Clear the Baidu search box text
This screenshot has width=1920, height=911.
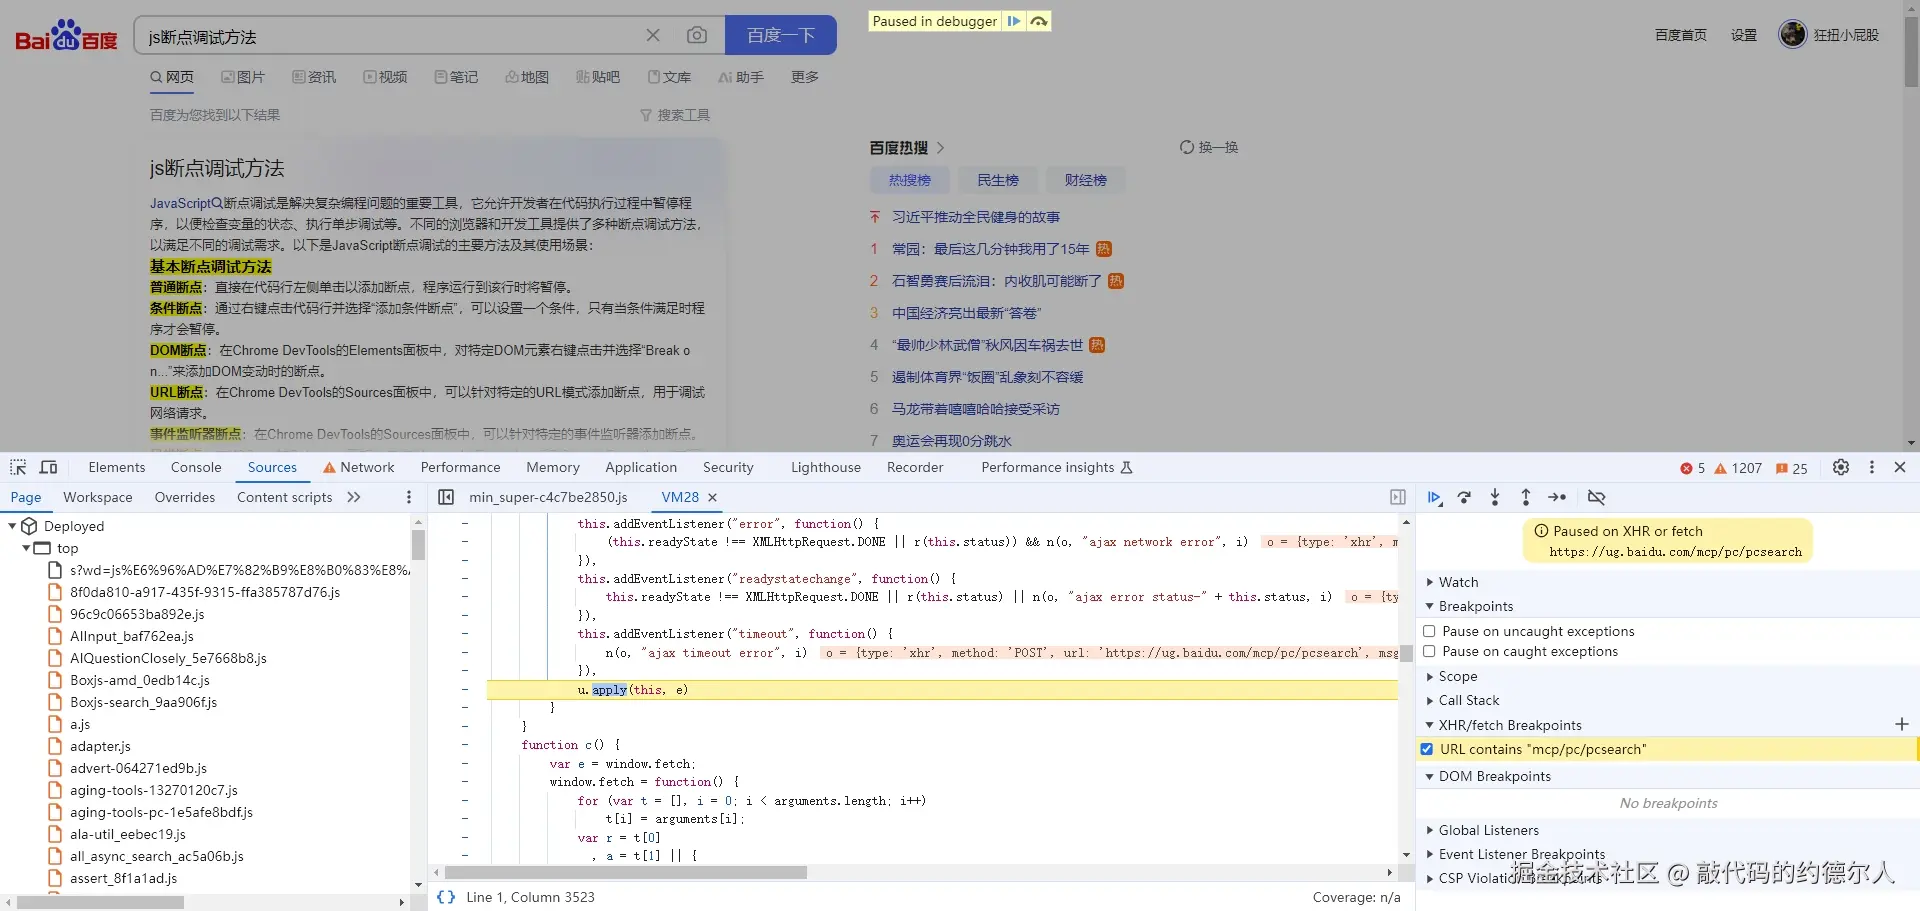point(653,35)
